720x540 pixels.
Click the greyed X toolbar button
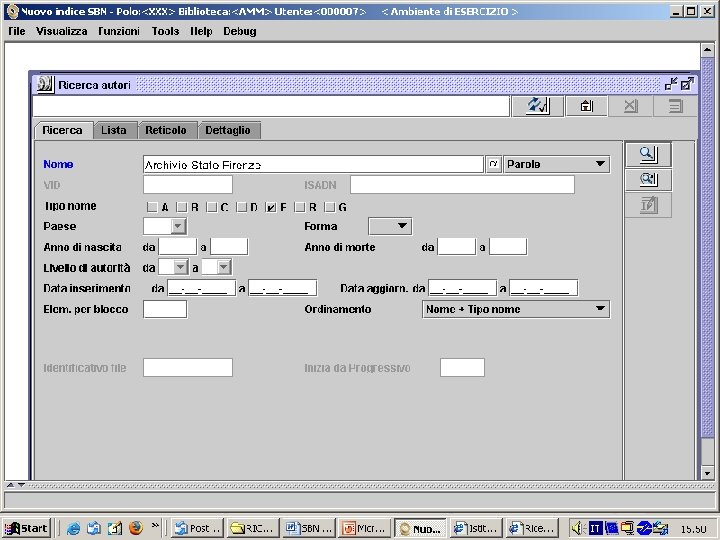click(x=630, y=106)
